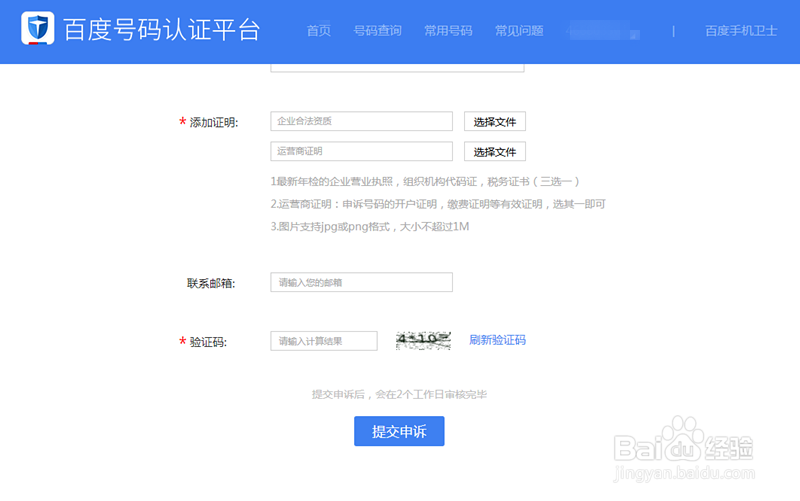Go to 号码查询 page
The width and height of the screenshot is (800, 501).
tap(378, 31)
